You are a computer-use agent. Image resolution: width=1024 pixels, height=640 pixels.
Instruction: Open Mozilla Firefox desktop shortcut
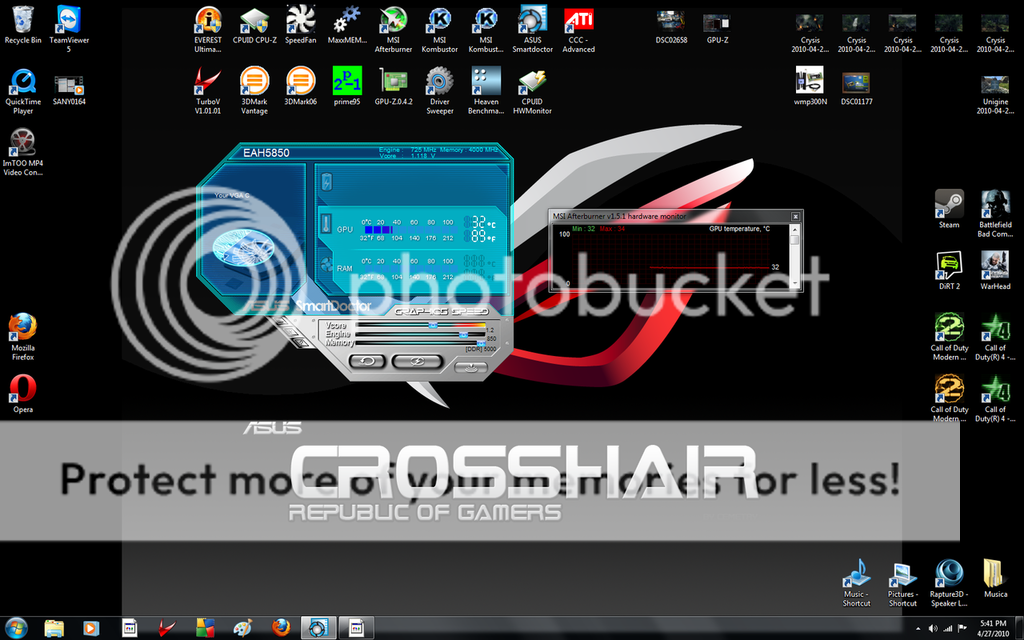pyautogui.click(x=23, y=336)
